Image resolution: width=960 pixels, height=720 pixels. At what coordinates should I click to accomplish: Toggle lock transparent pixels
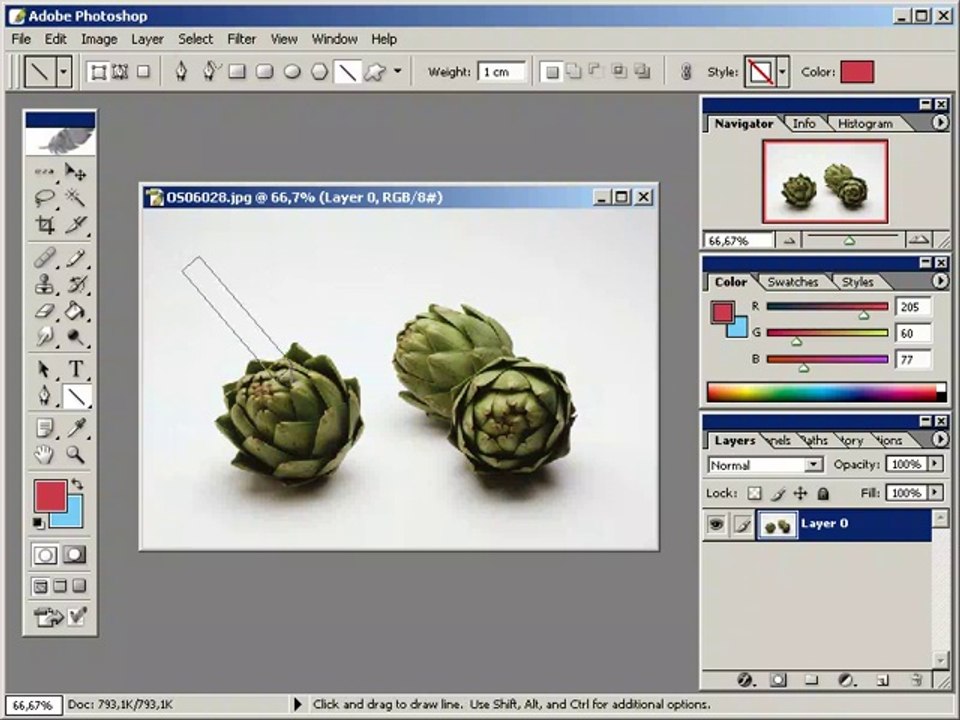coord(754,493)
